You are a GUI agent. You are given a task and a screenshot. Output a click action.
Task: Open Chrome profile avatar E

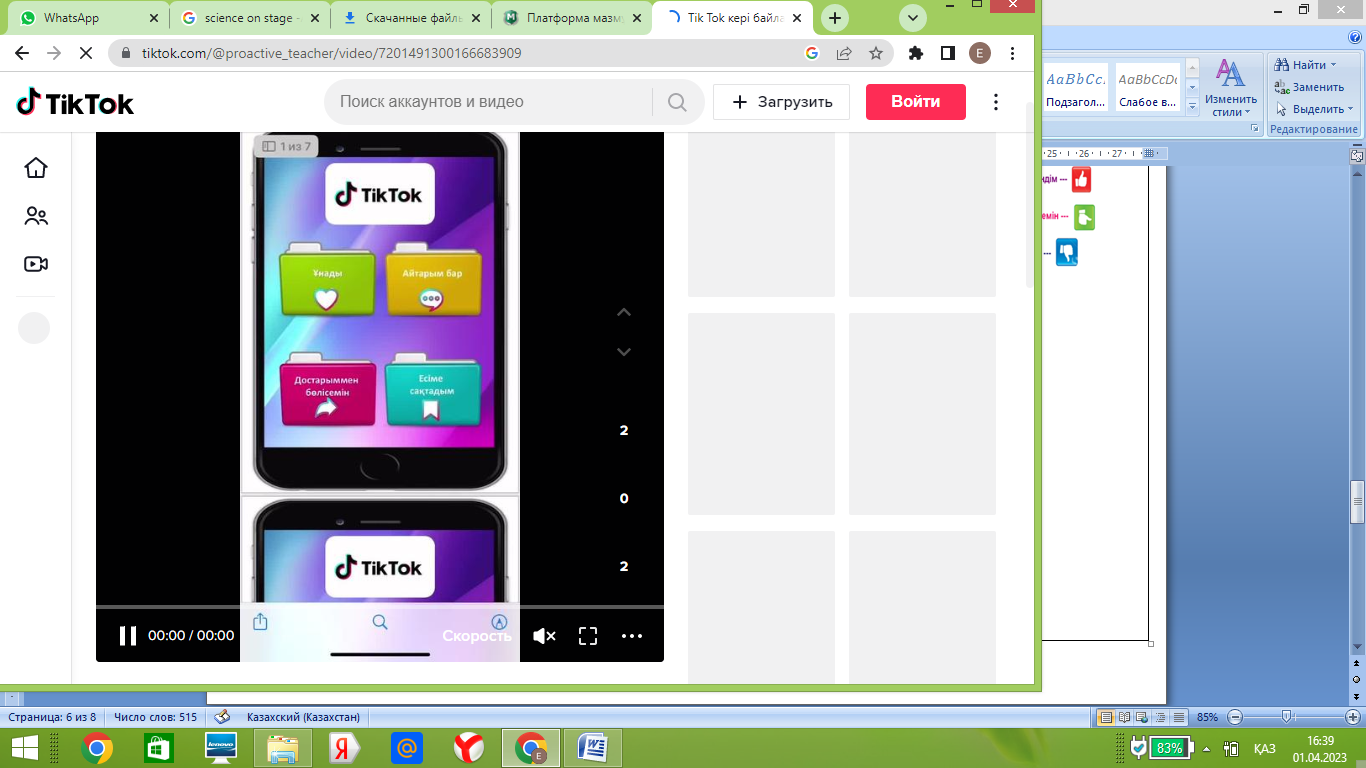pos(980,53)
